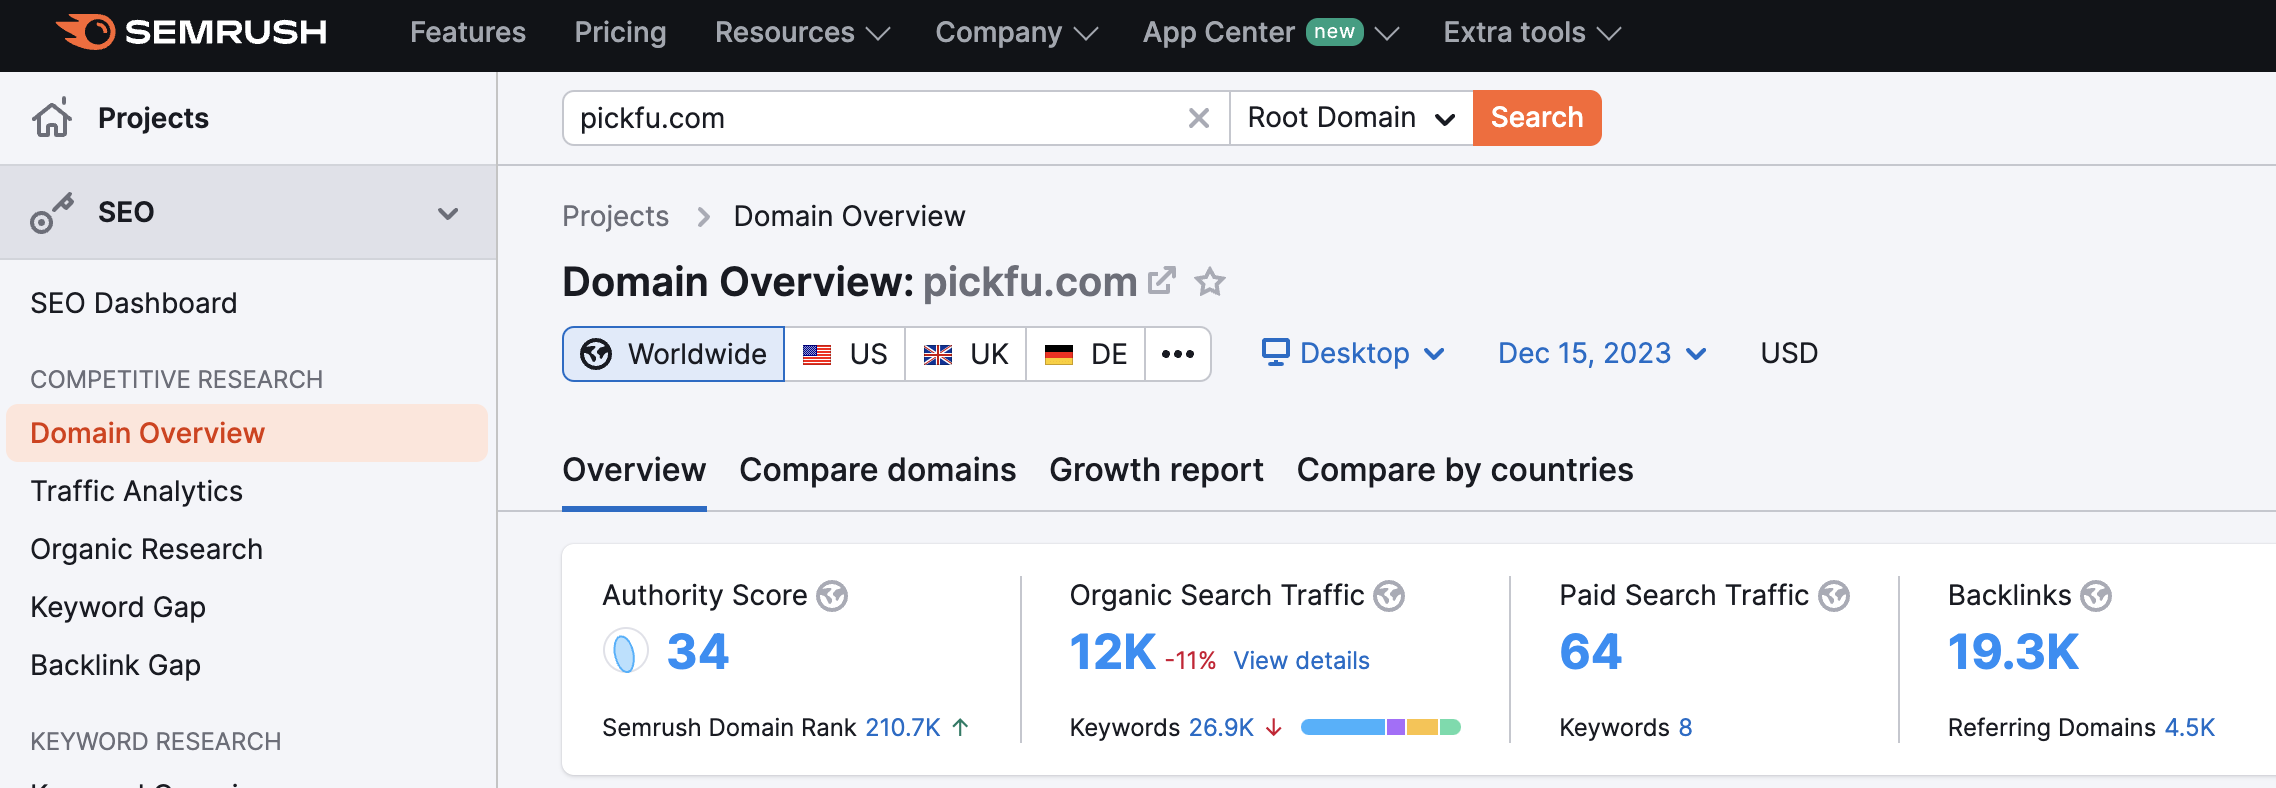Click the Semrush logo
This screenshot has height=788, width=2276.
(x=191, y=32)
